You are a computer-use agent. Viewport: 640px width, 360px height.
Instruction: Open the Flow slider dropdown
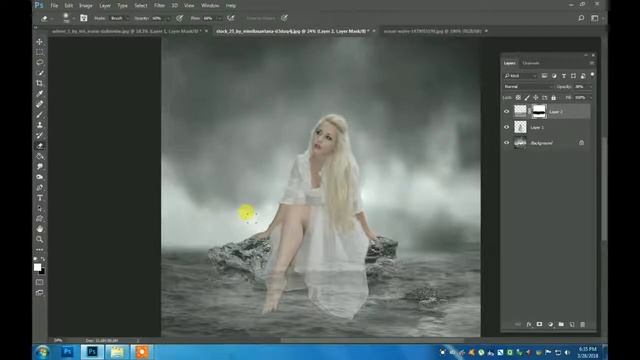click(x=220, y=18)
